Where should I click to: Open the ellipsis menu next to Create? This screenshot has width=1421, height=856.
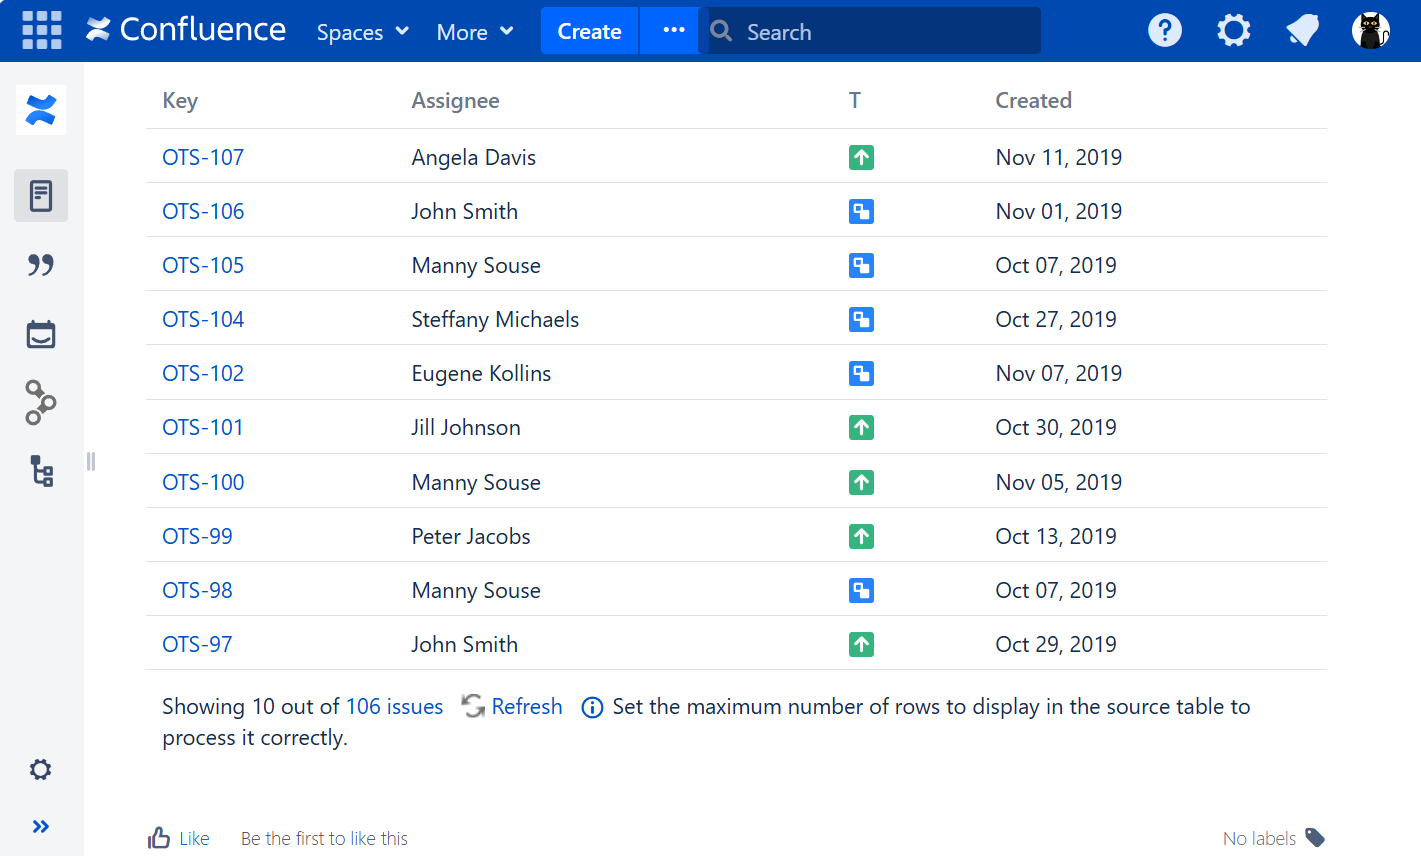coord(673,31)
